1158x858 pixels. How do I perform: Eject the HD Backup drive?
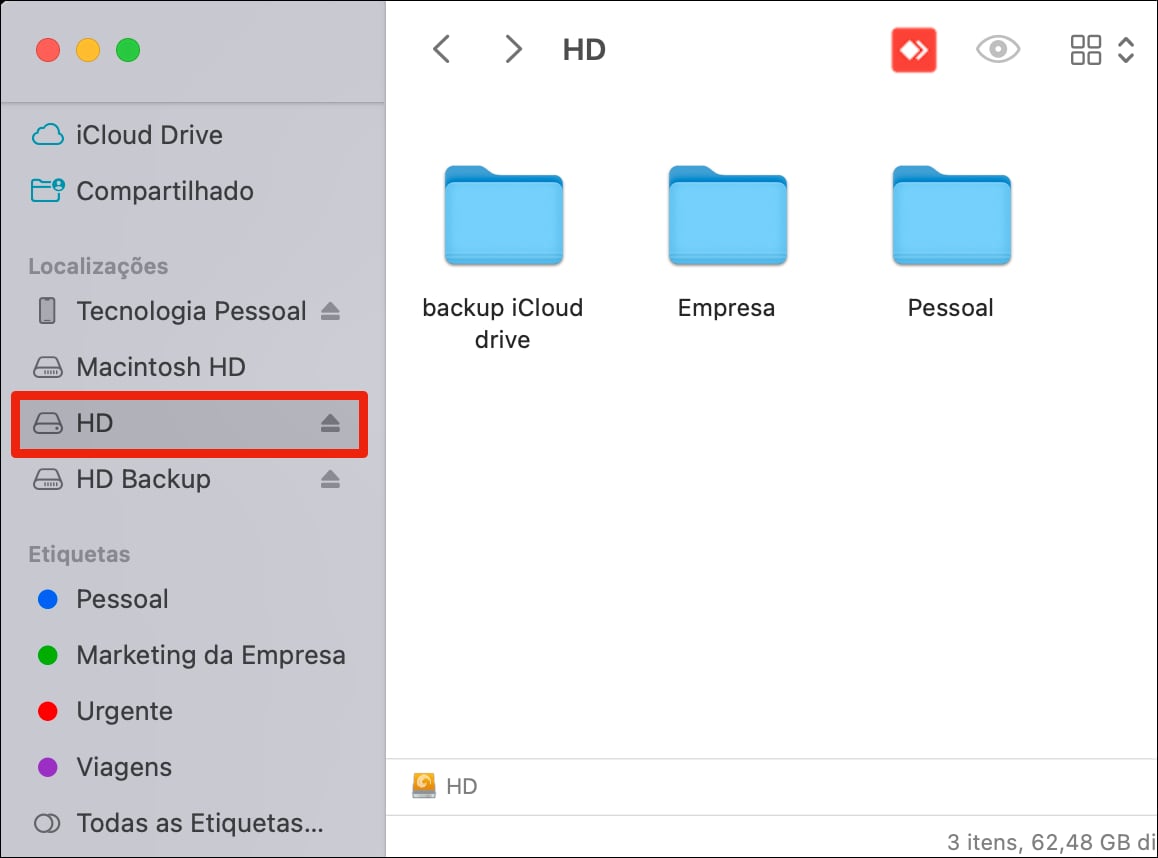coord(331,480)
